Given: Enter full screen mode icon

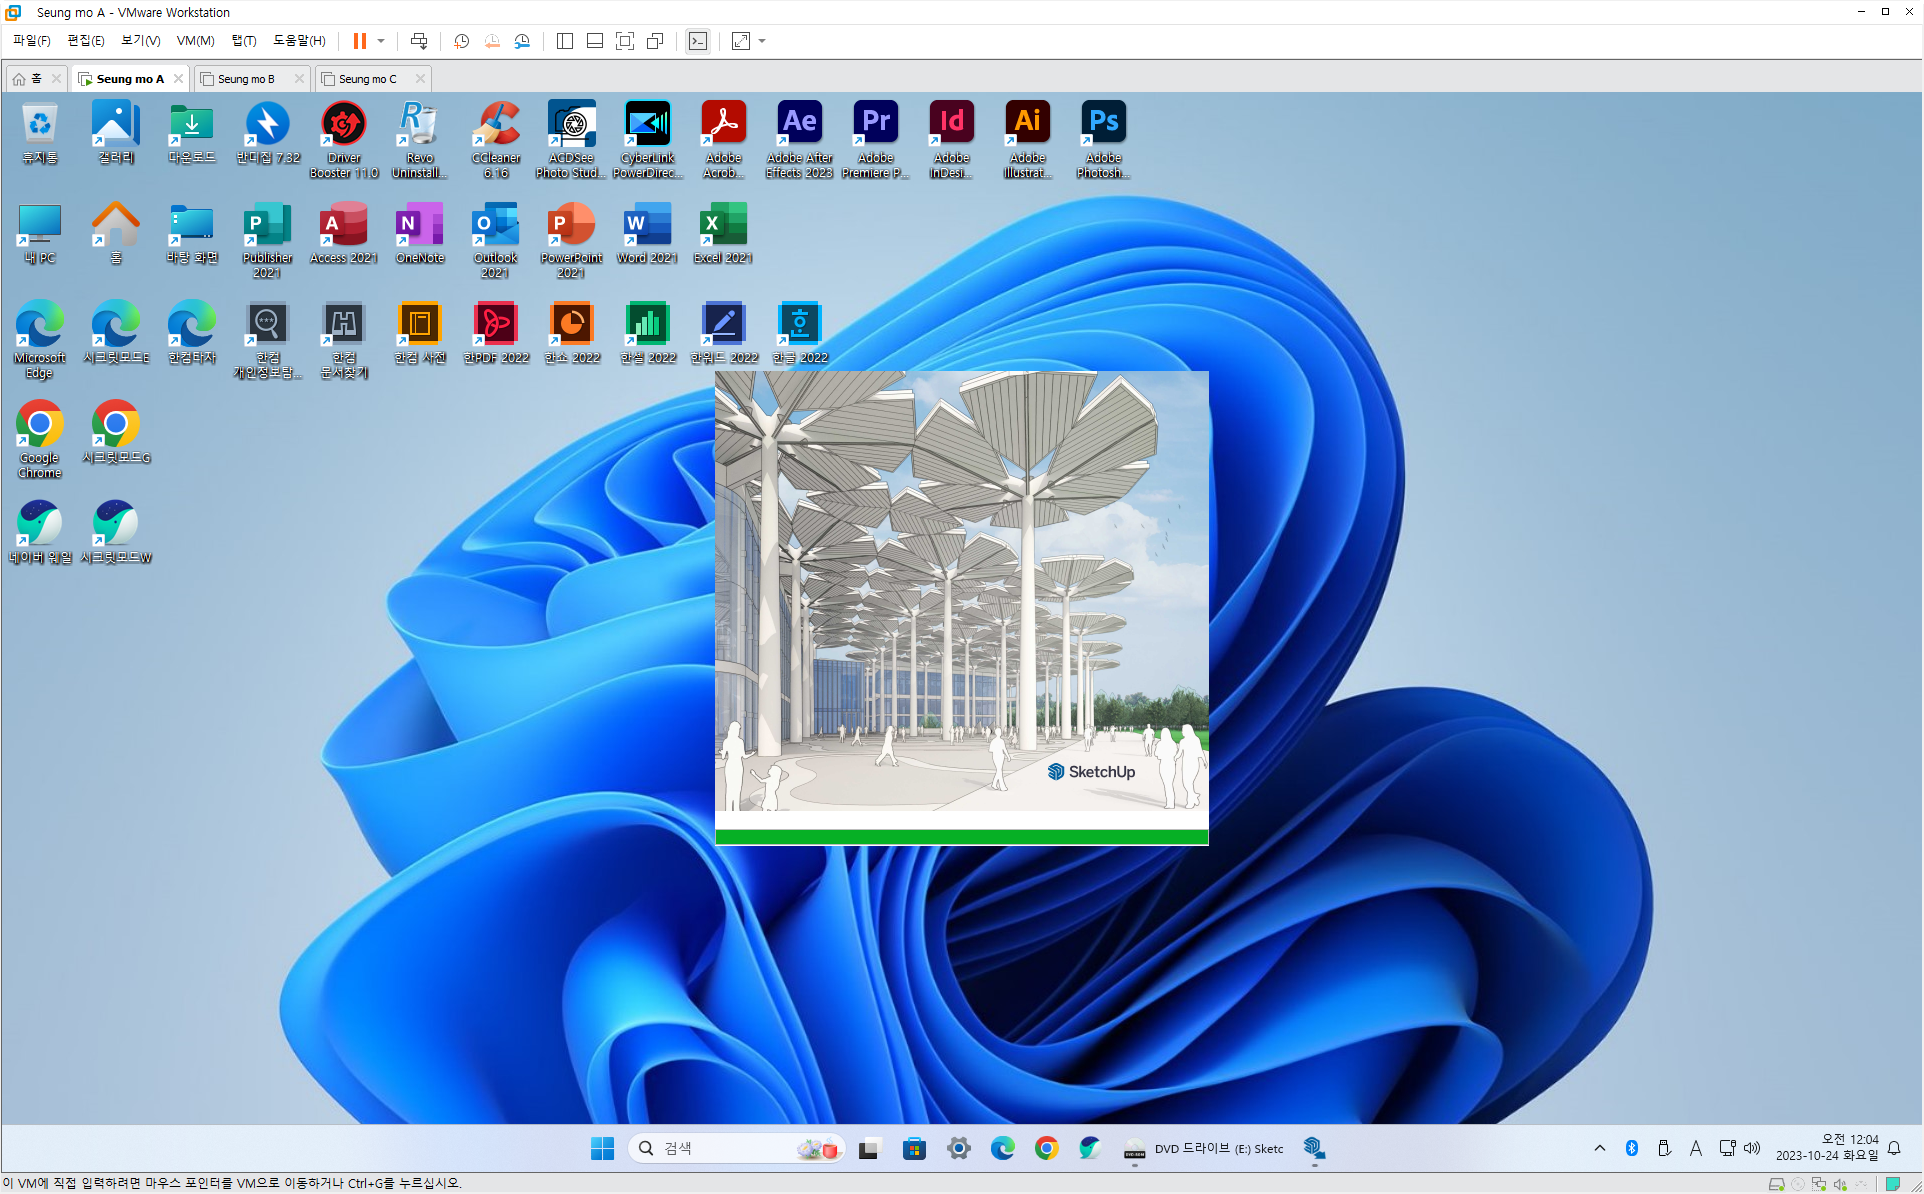Looking at the screenshot, I should pos(625,41).
